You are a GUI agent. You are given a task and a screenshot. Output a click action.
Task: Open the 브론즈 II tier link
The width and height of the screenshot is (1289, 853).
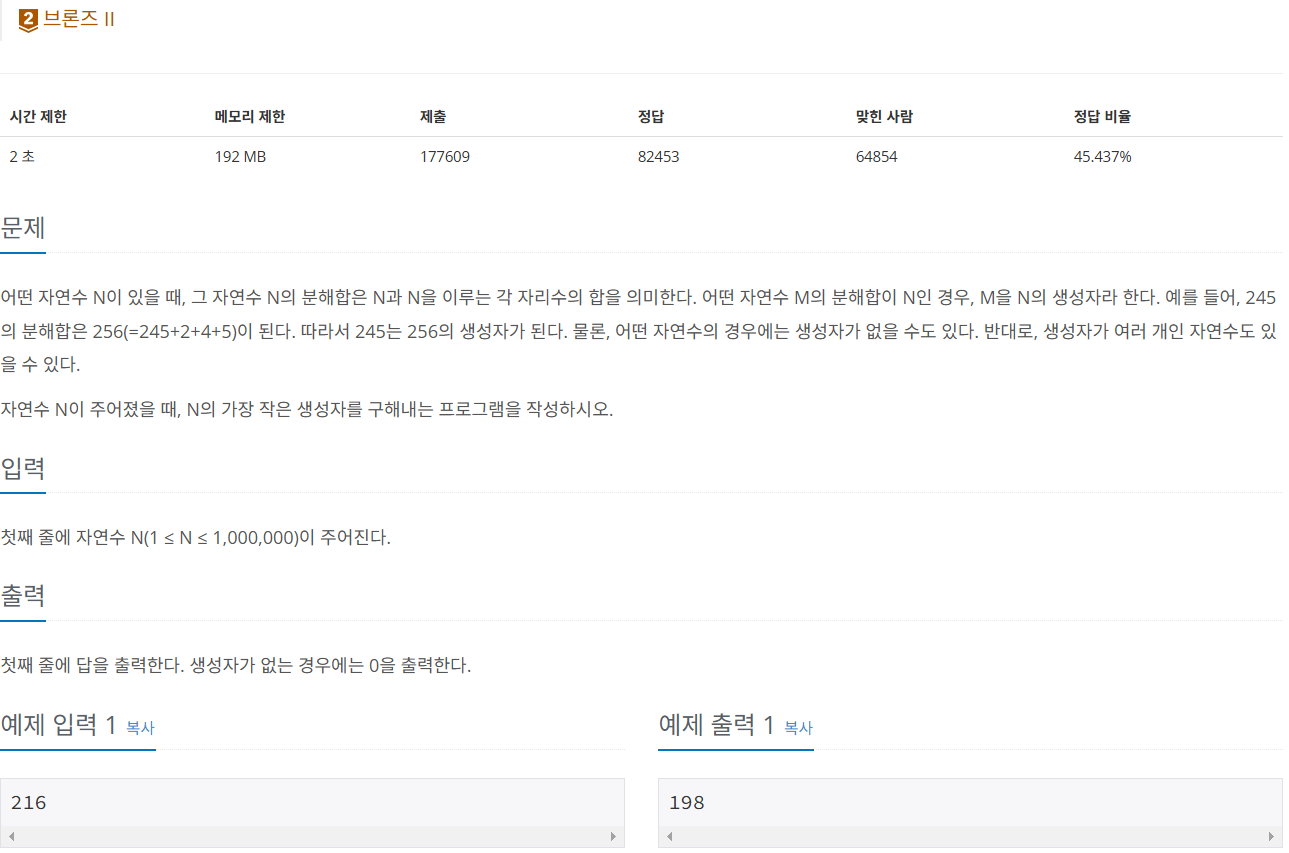coord(73,17)
